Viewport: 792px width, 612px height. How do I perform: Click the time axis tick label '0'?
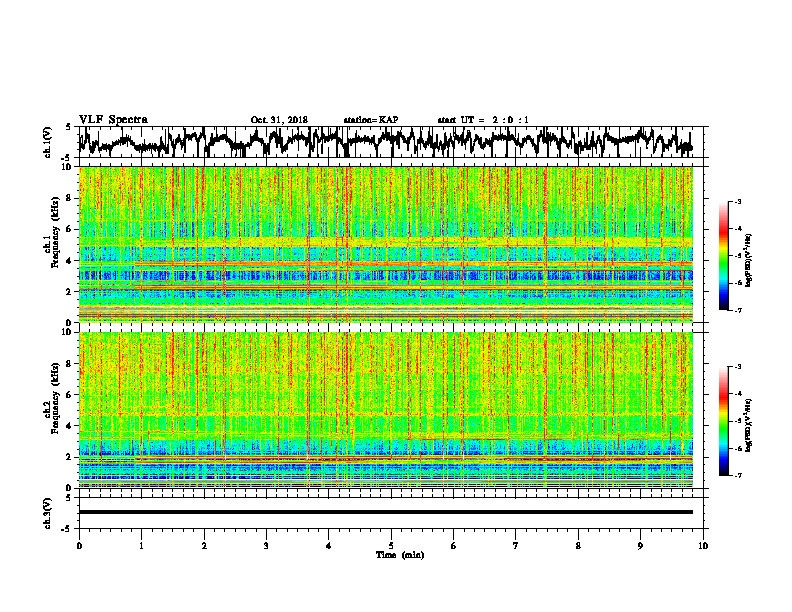click(x=79, y=546)
